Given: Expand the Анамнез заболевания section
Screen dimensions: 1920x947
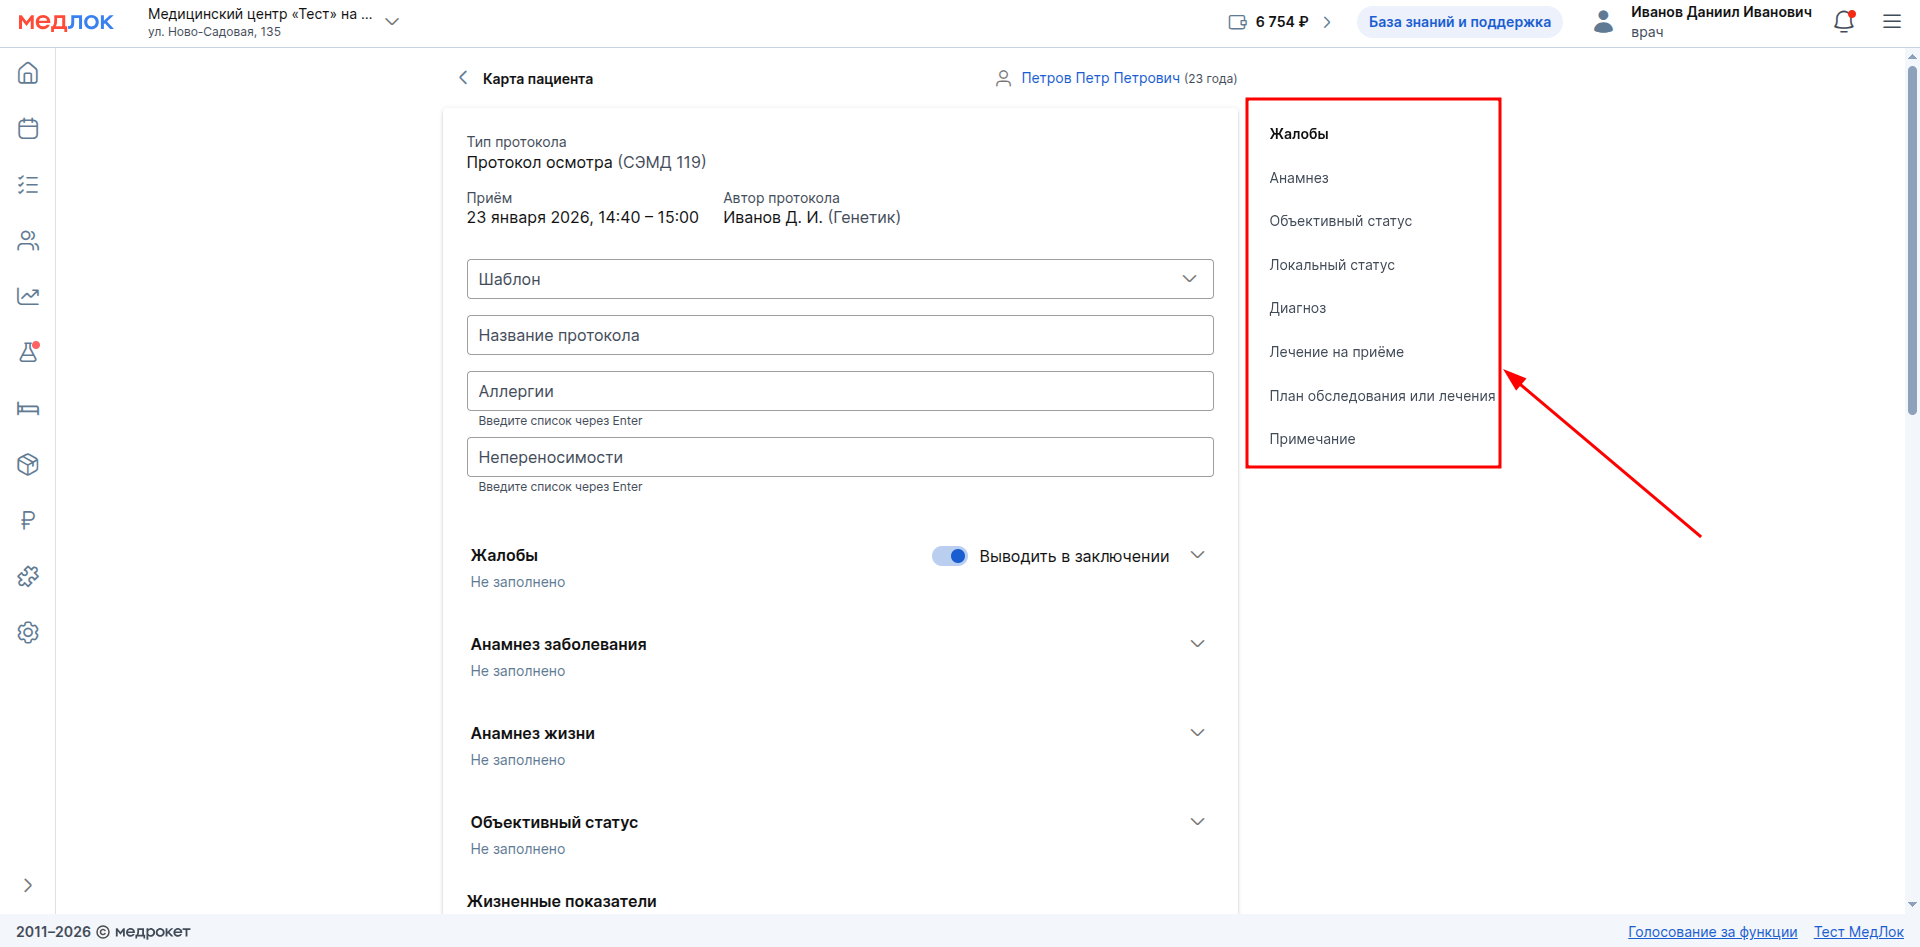Looking at the screenshot, I should click(1197, 644).
